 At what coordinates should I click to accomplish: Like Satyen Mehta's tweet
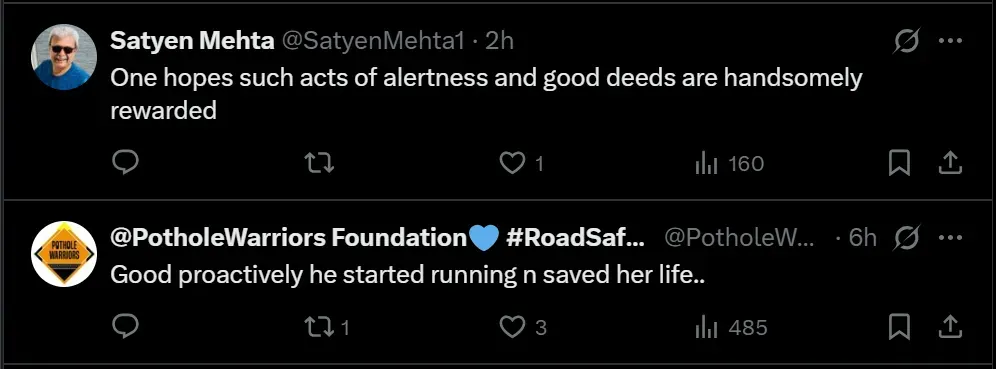tap(522, 164)
